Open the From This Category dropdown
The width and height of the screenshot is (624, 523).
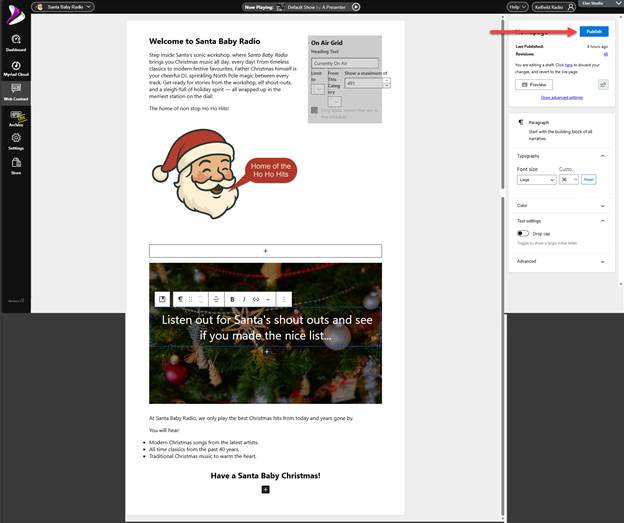[x=335, y=102]
